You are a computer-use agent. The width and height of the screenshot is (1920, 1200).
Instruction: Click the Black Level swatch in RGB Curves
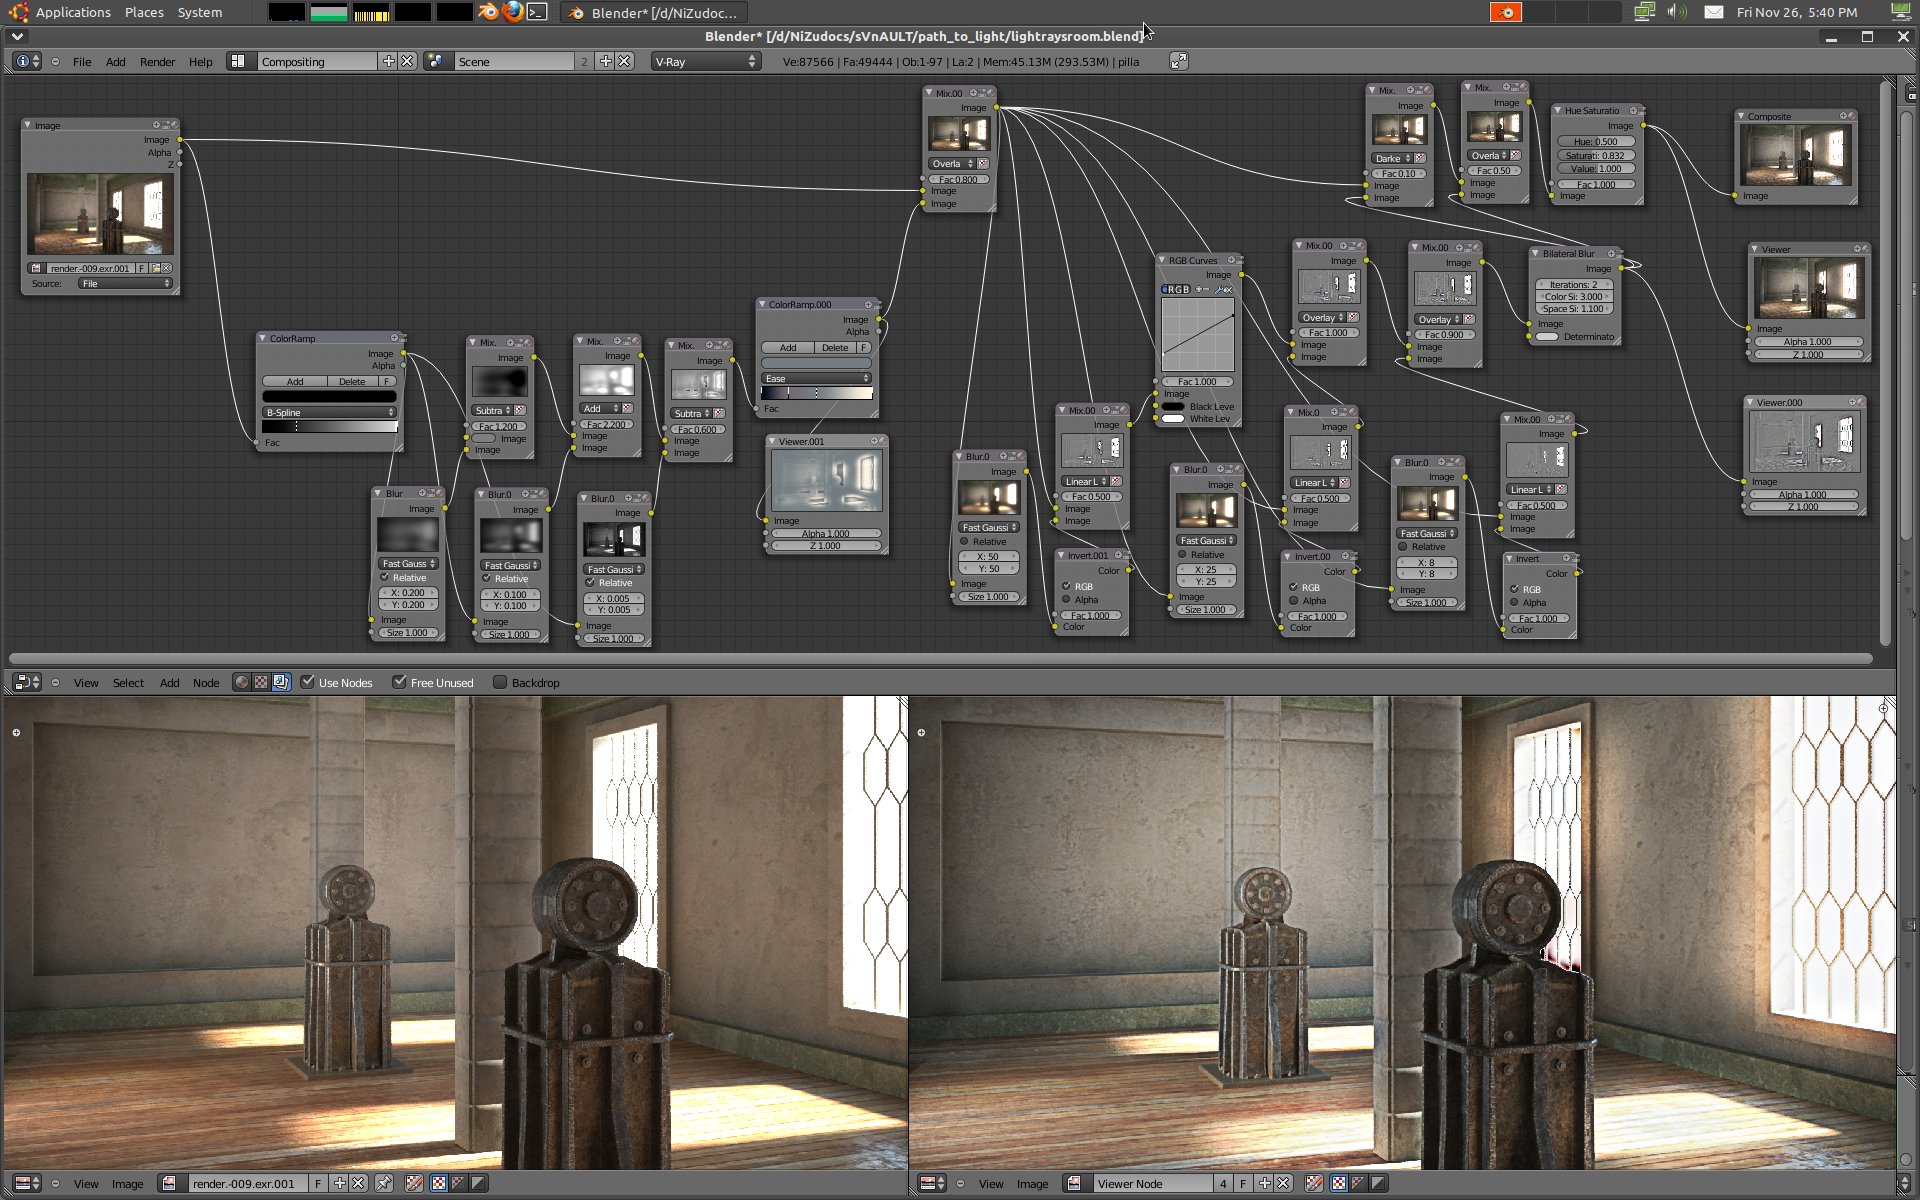[x=1173, y=406]
